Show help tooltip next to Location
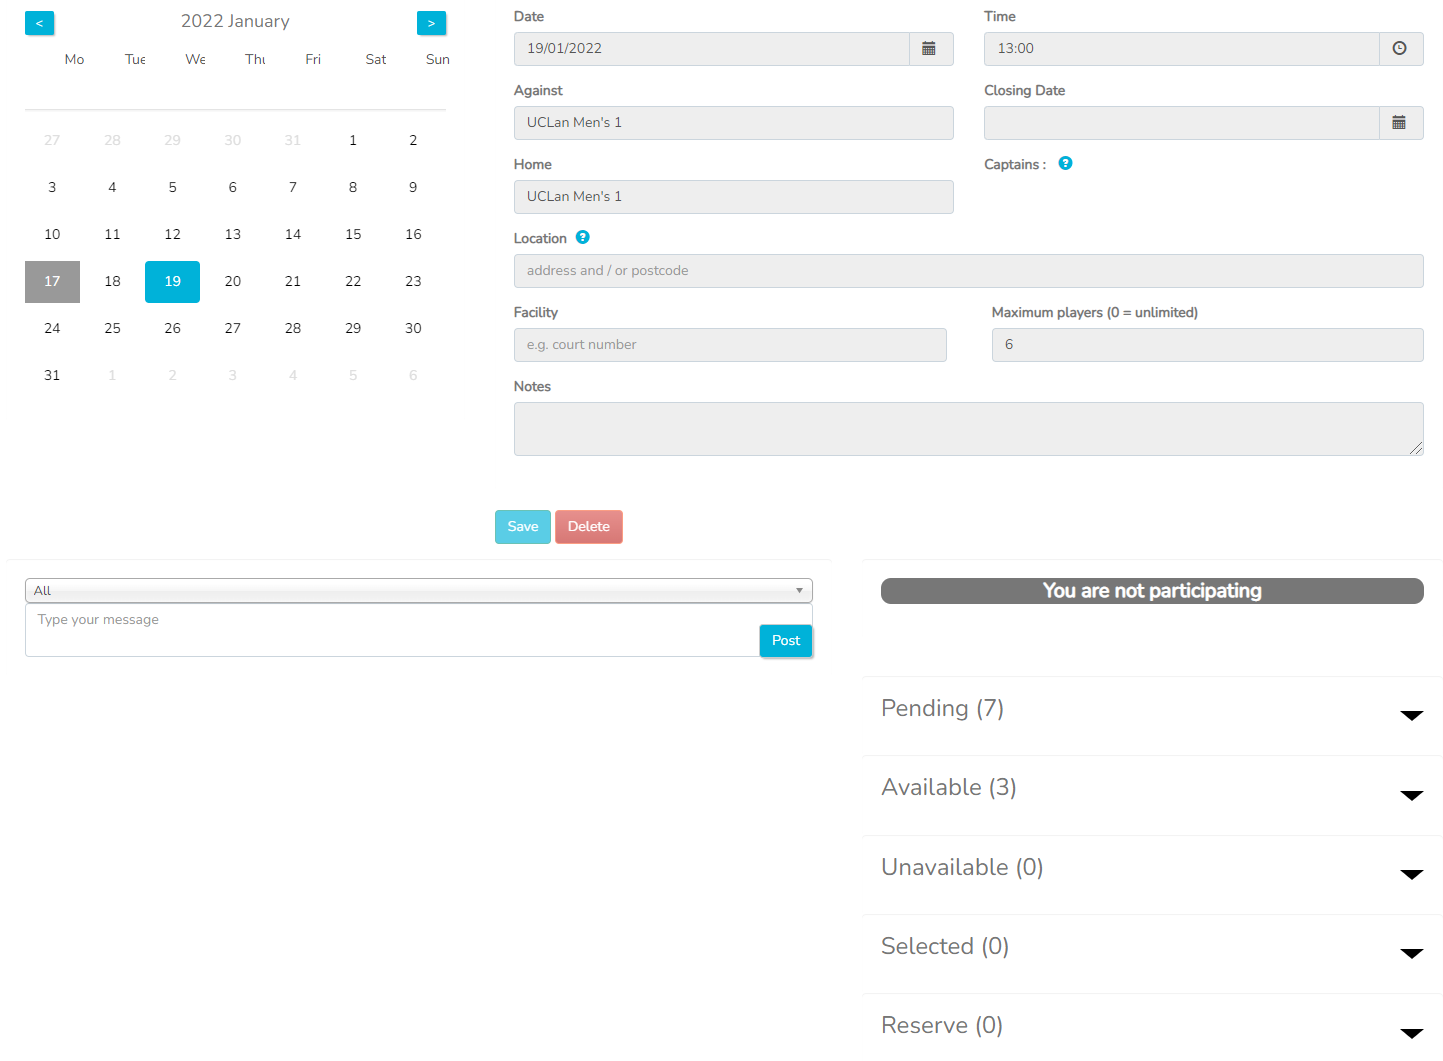The image size is (1443, 1061). [583, 237]
